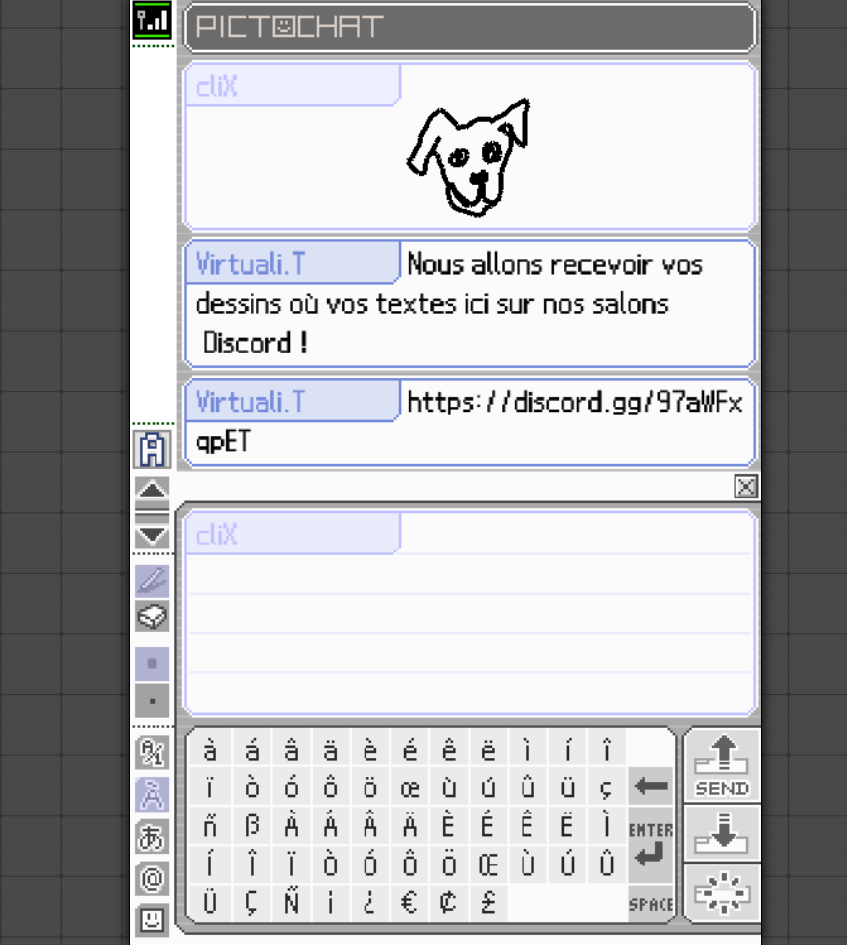847x945 pixels.
Task: Select the pencil drawing tool
Action: pos(152,580)
